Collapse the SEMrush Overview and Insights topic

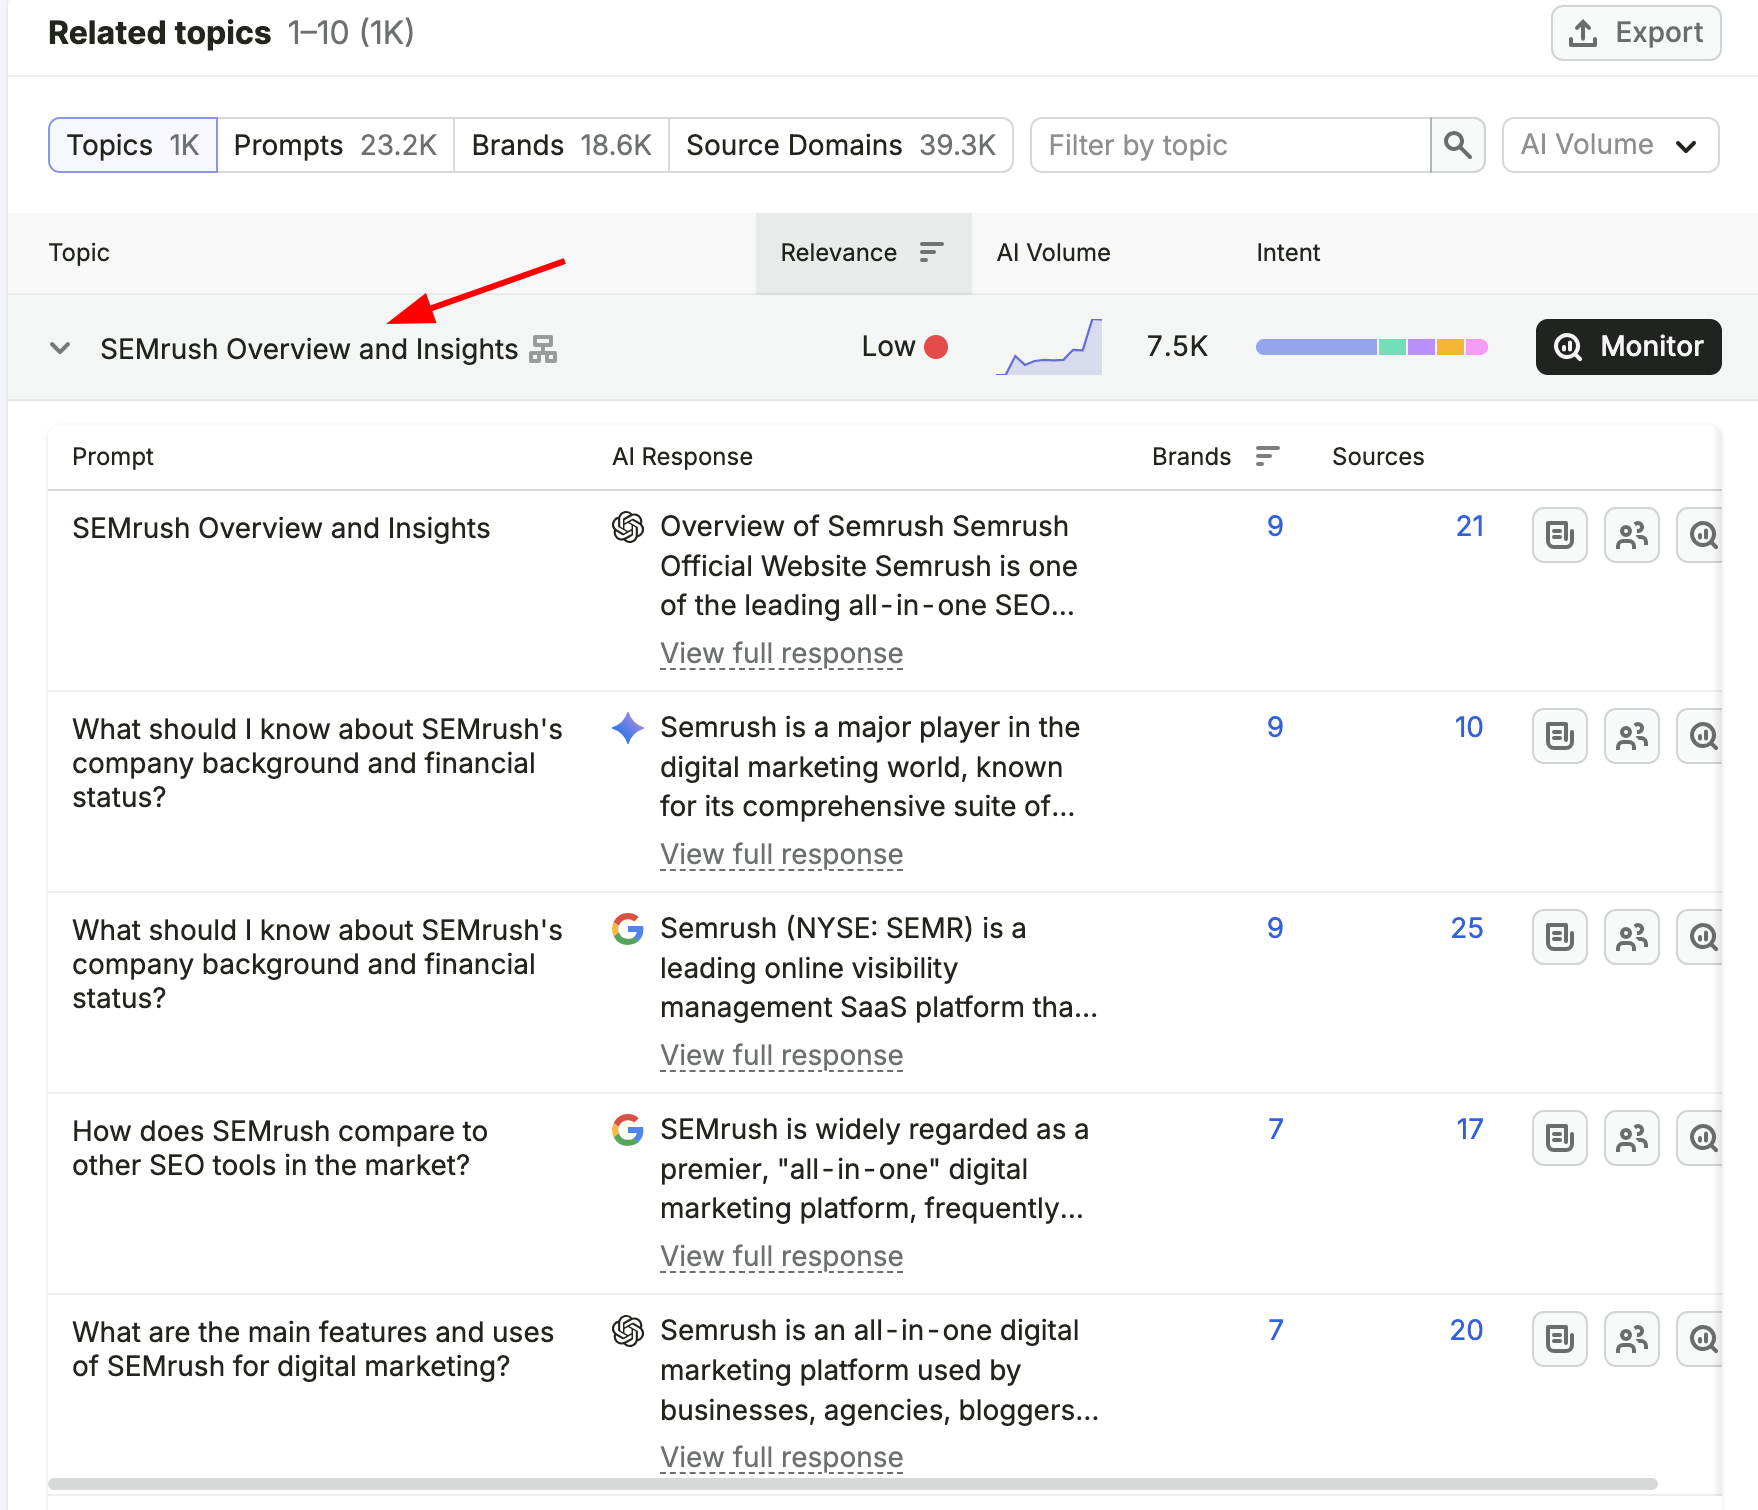(x=60, y=348)
